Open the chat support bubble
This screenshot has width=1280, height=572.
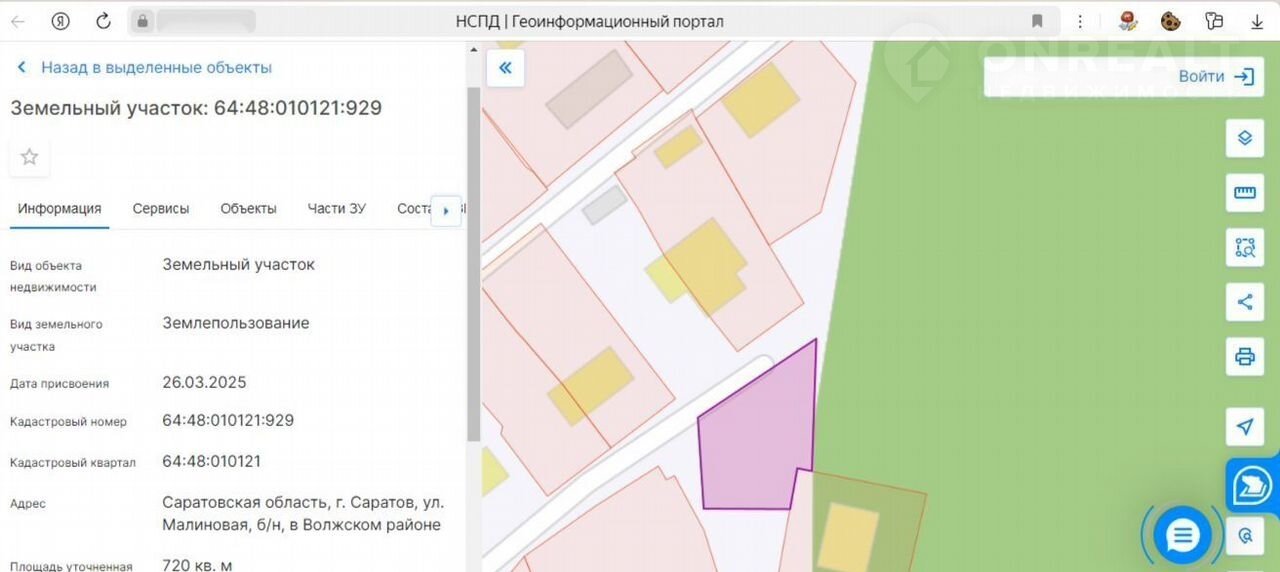coord(1182,536)
